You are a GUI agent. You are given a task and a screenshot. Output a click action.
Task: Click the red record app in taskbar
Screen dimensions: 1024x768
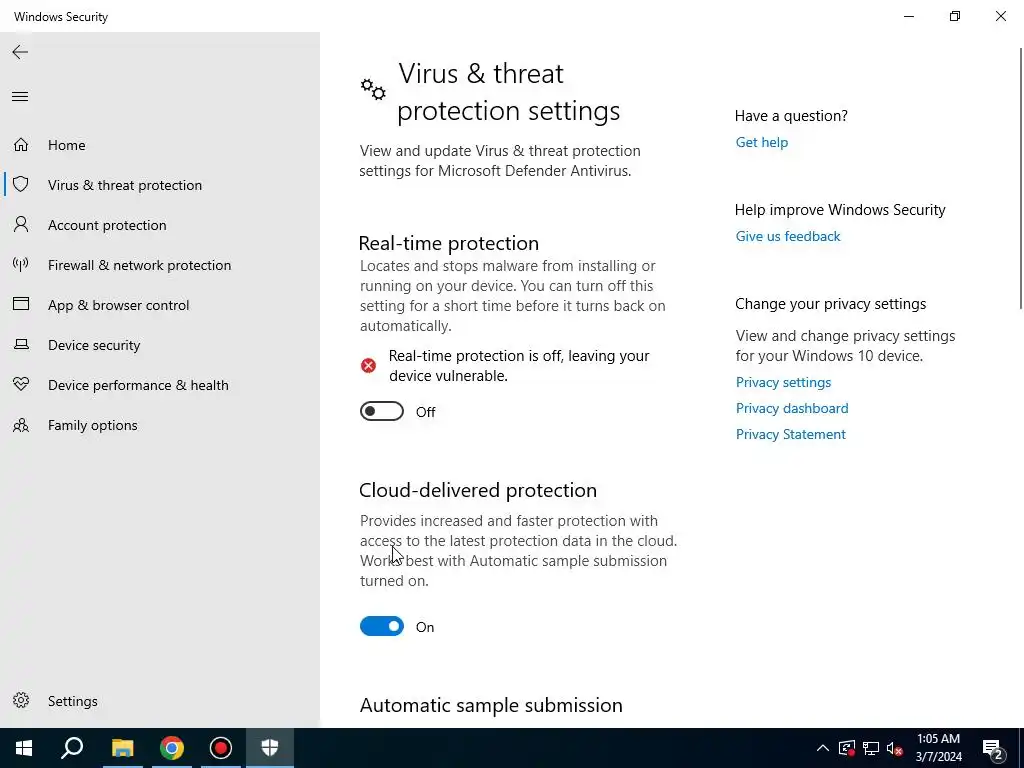pyautogui.click(x=221, y=748)
